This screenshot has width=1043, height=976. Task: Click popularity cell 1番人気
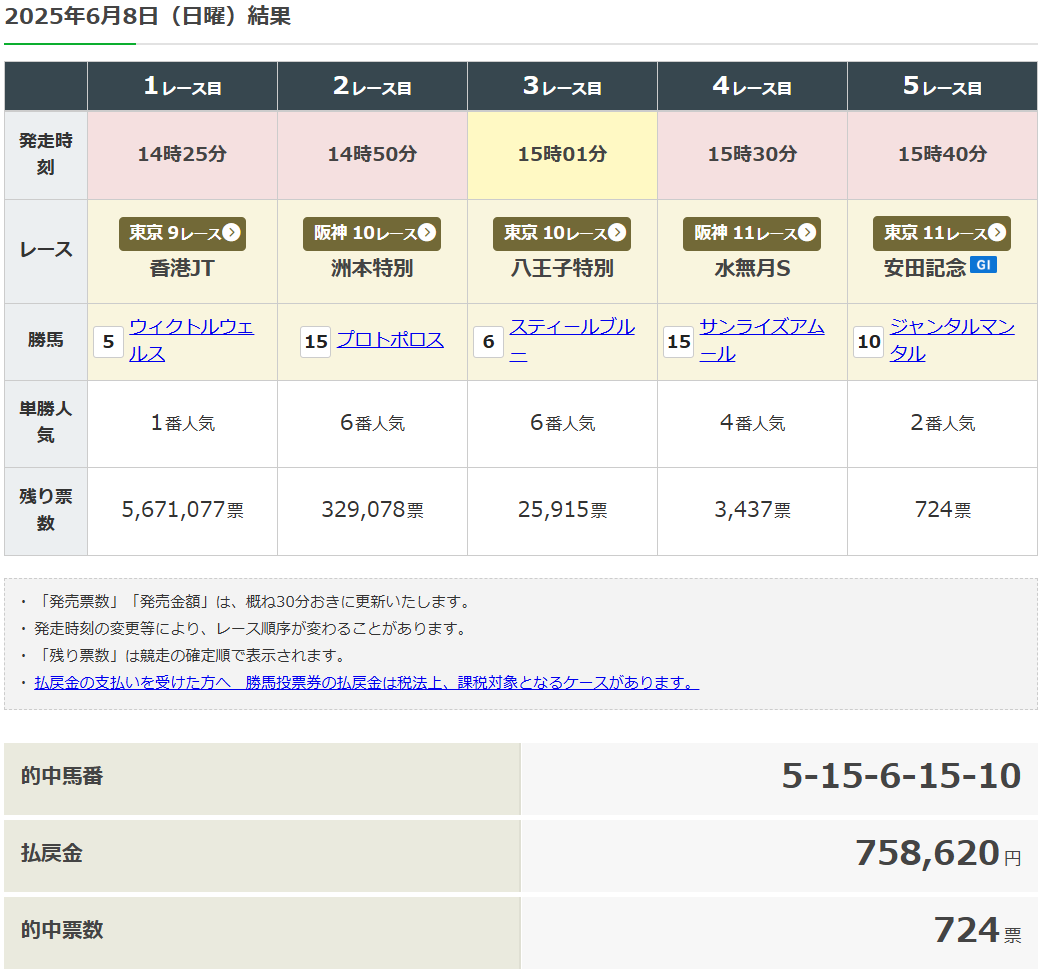coord(182,423)
